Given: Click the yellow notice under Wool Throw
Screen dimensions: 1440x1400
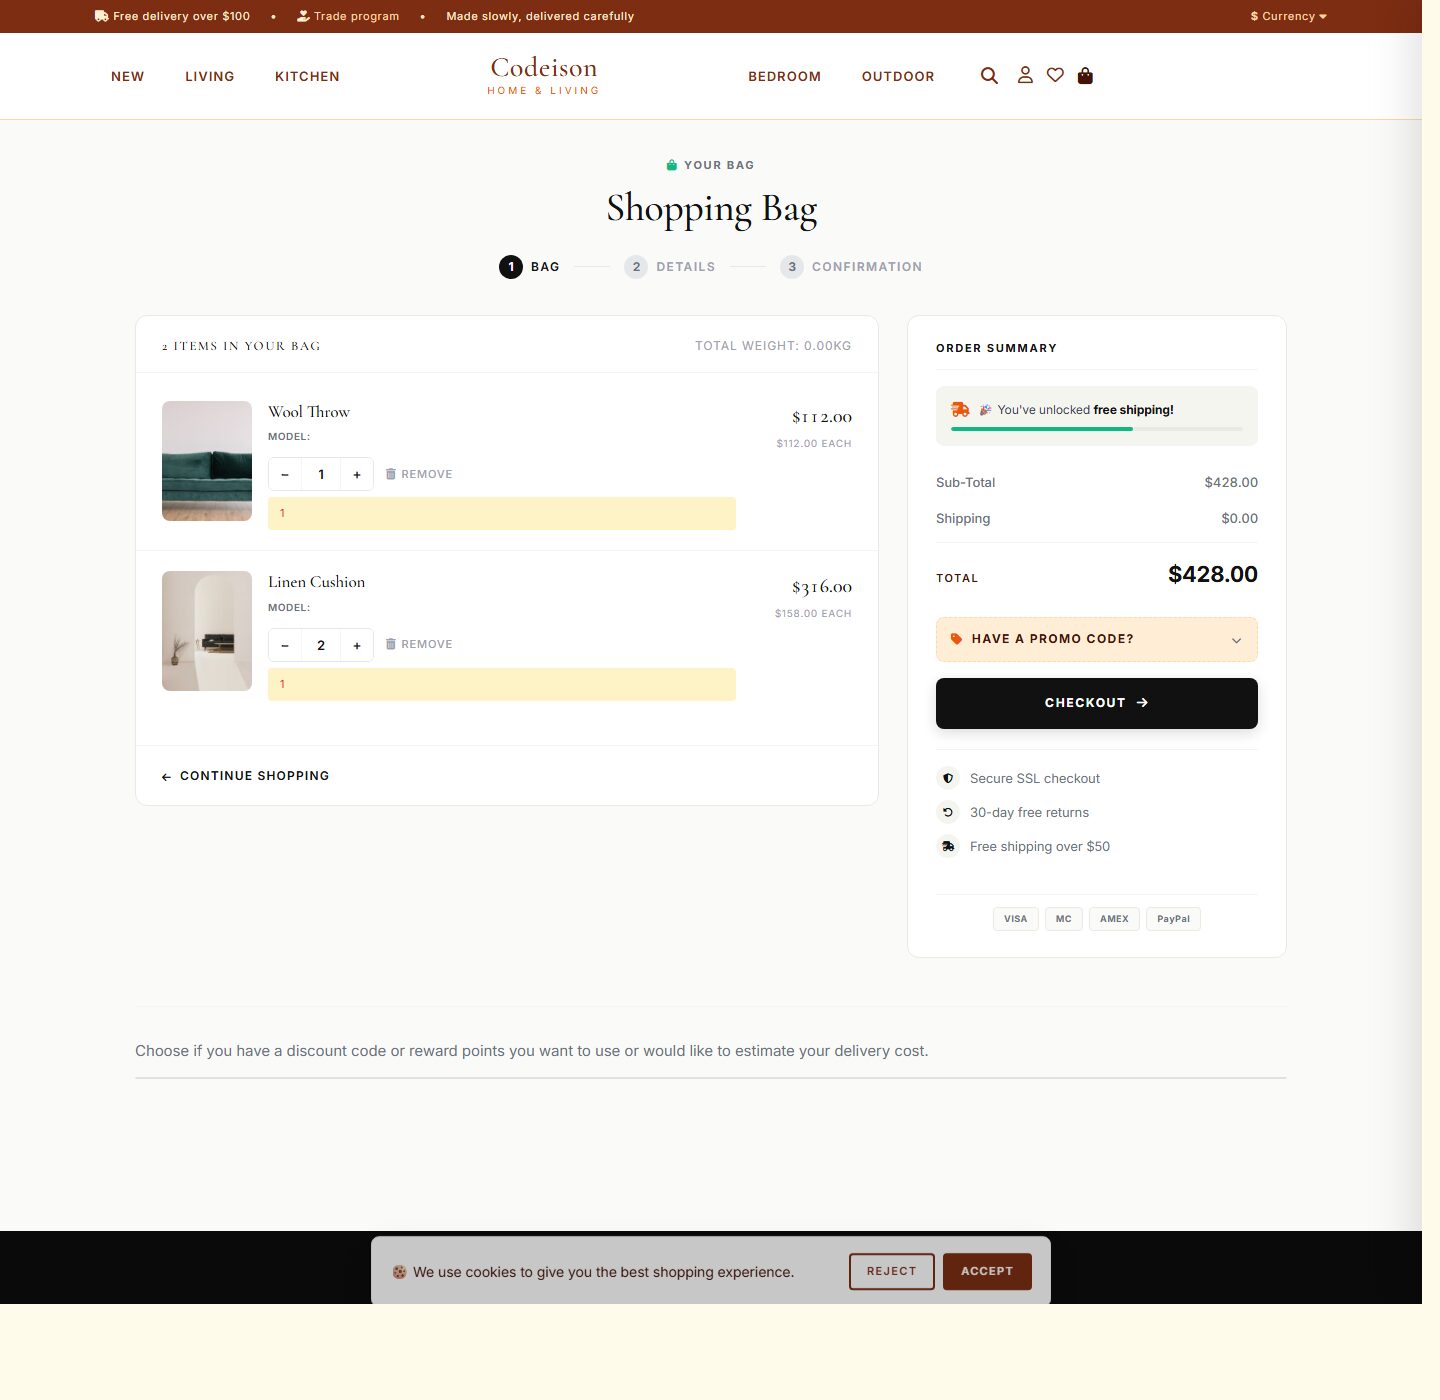Looking at the screenshot, I should pos(502,513).
